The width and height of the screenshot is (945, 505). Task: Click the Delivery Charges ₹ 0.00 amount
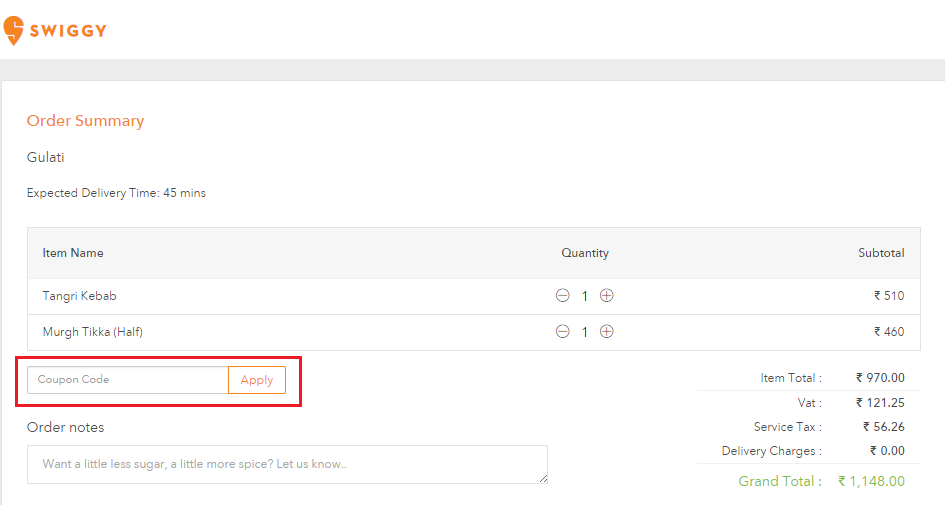[x=887, y=451]
